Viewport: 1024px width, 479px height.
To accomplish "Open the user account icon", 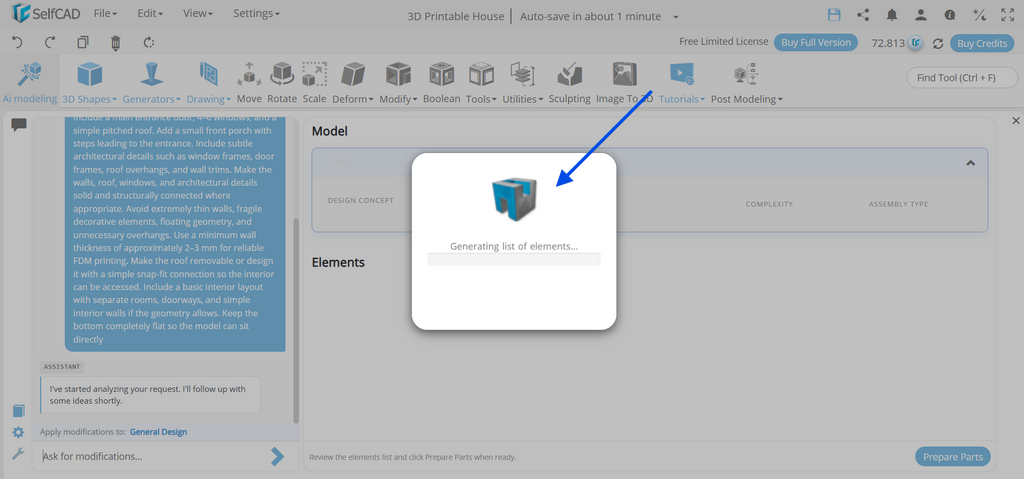I will click(x=921, y=15).
